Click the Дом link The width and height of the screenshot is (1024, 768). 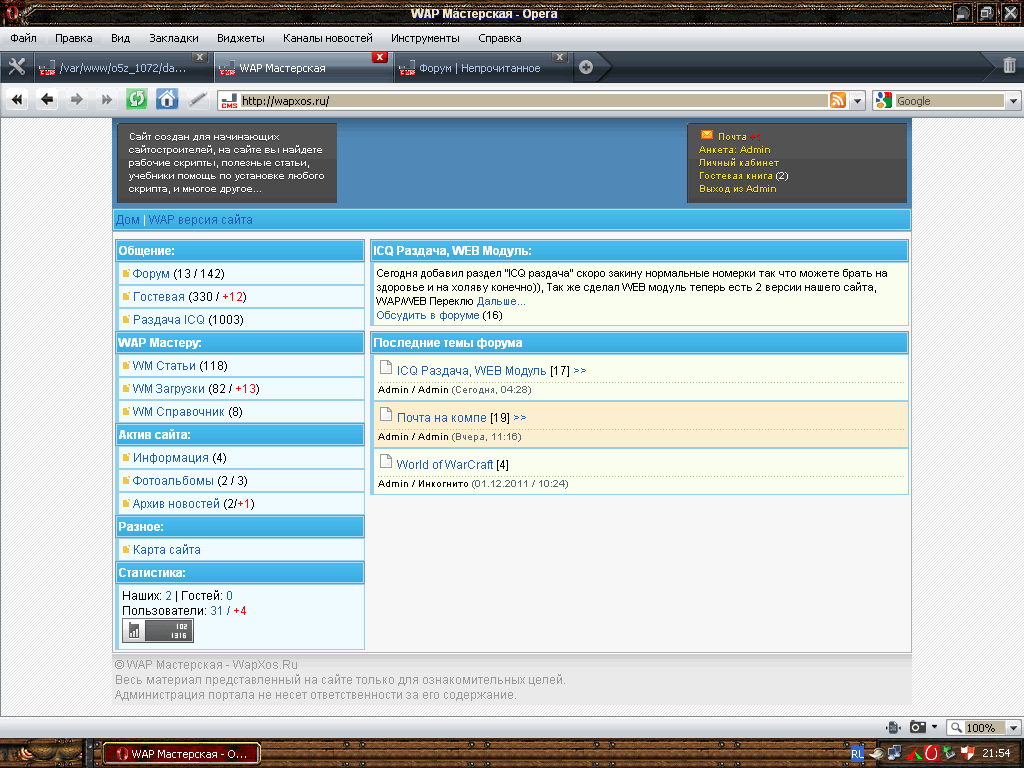click(x=127, y=220)
